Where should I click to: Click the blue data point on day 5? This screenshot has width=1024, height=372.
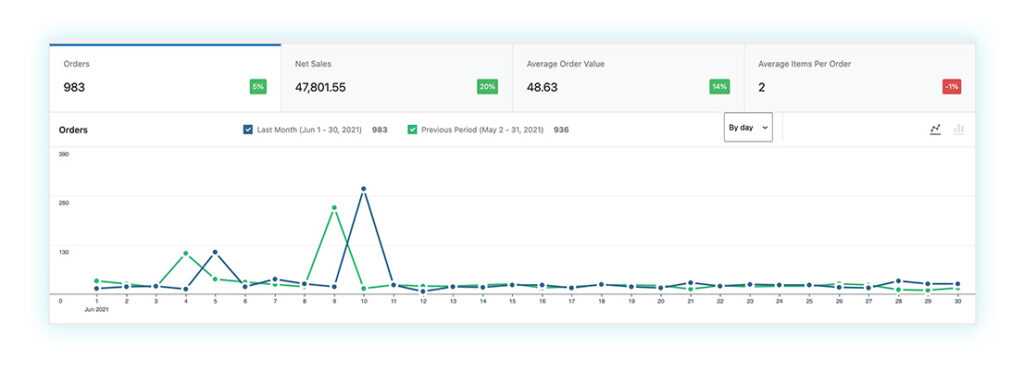(x=215, y=252)
